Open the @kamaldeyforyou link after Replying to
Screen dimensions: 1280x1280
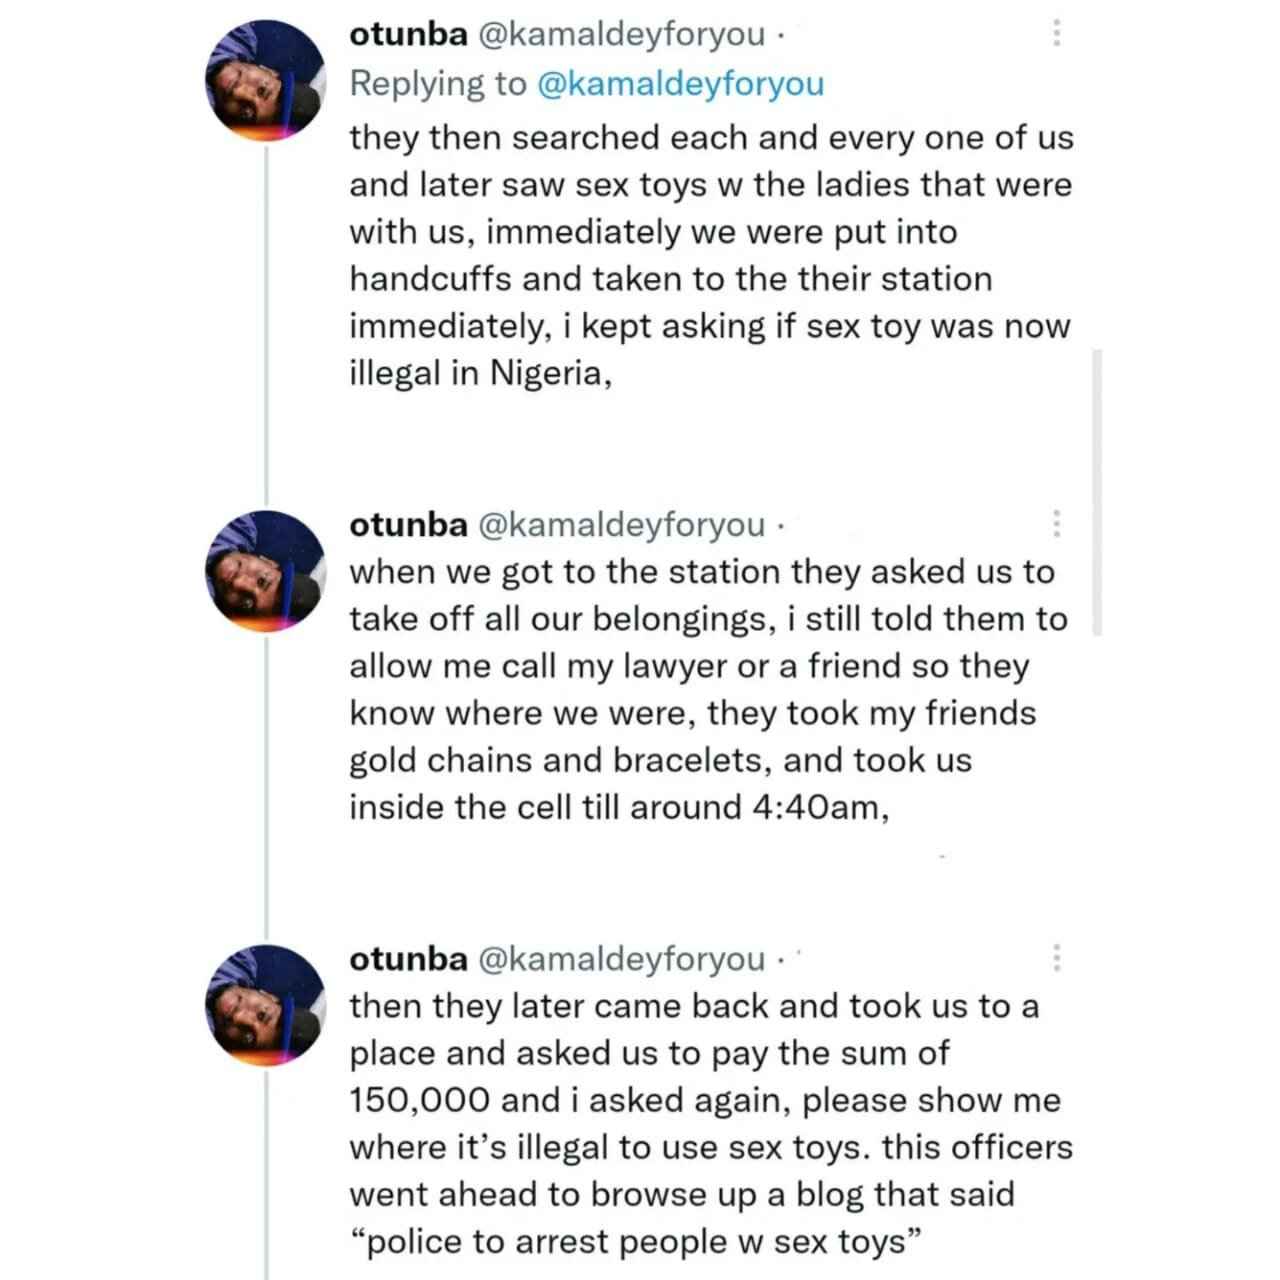tap(681, 84)
